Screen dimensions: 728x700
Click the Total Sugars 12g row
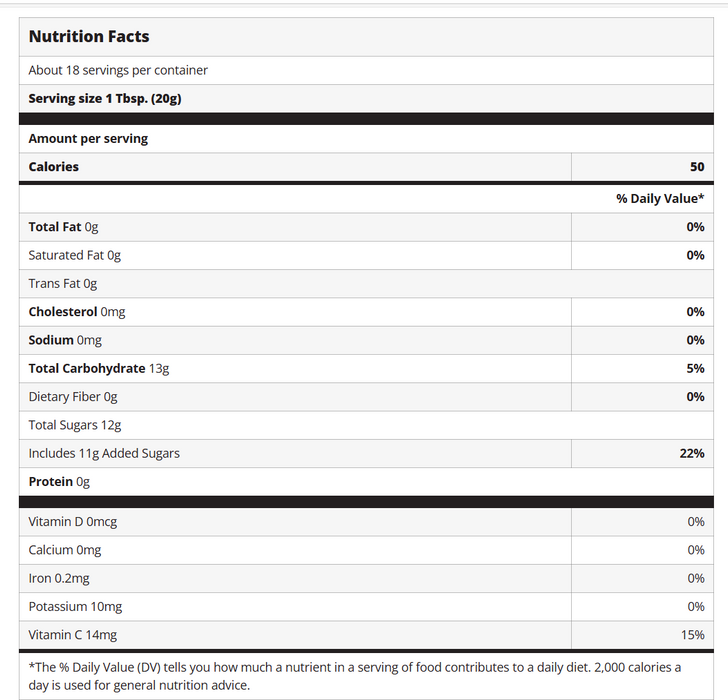[x=75, y=425]
